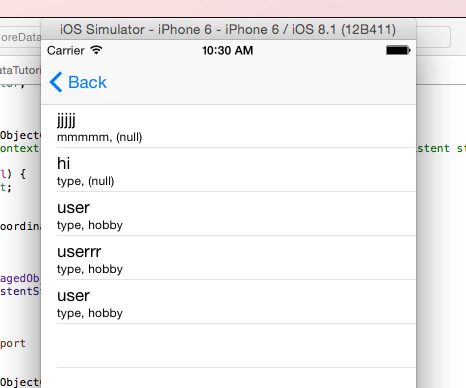Click the Wi-Fi signal icon in status bar
The height and width of the screenshot is (388, 466).
pos(96,50)
